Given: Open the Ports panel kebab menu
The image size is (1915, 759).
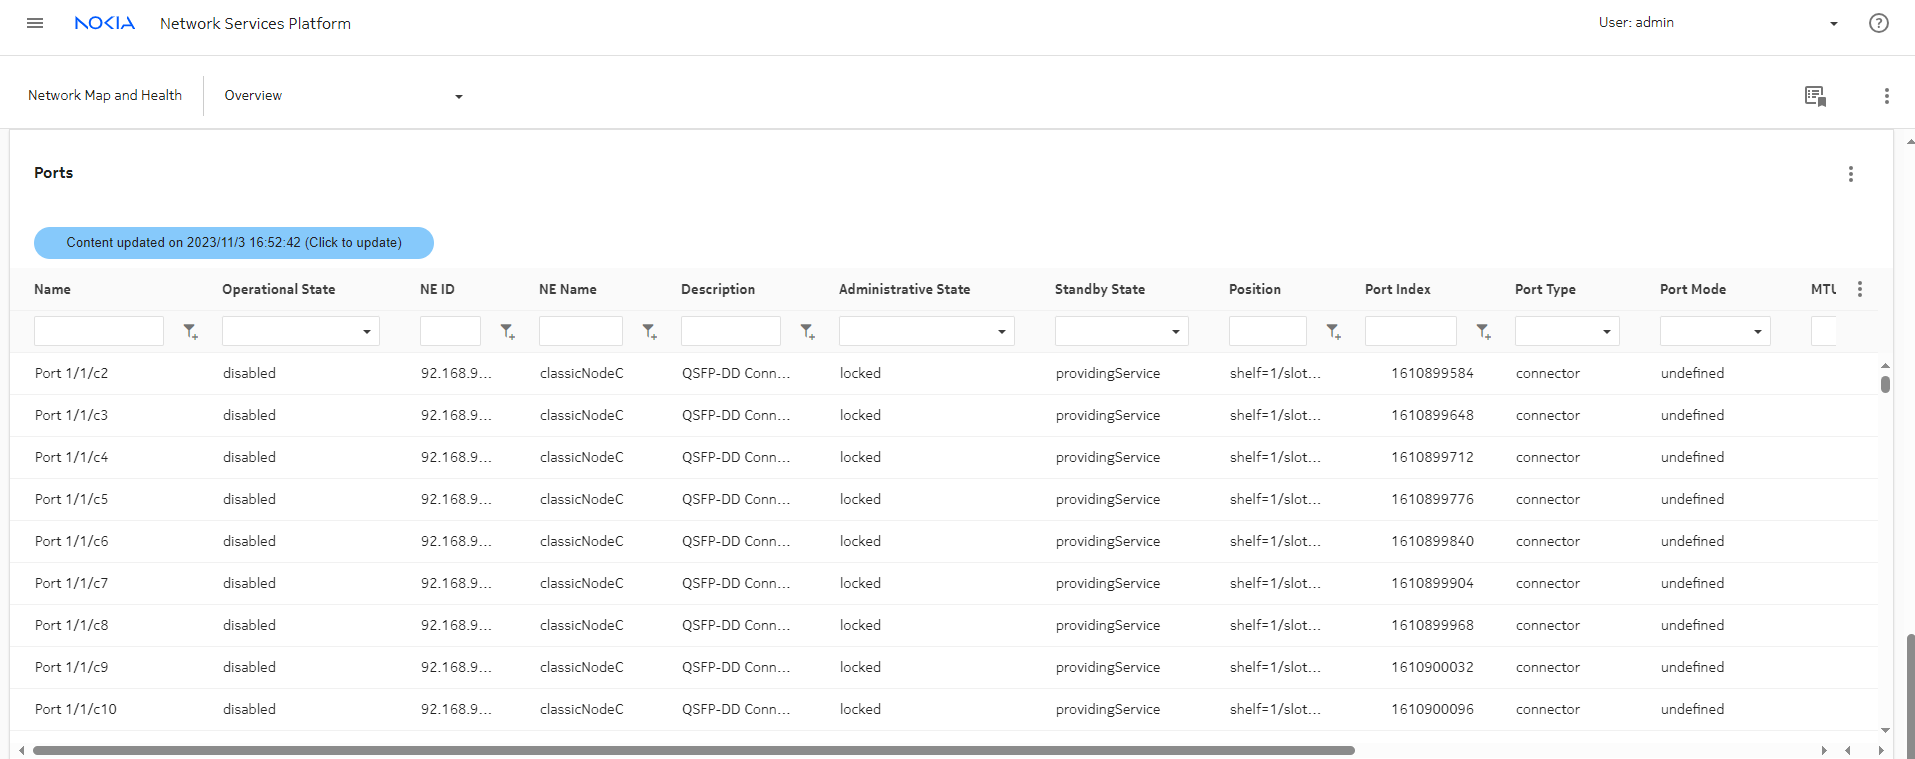Looking at the screenshot, I should click(1850, 174).
